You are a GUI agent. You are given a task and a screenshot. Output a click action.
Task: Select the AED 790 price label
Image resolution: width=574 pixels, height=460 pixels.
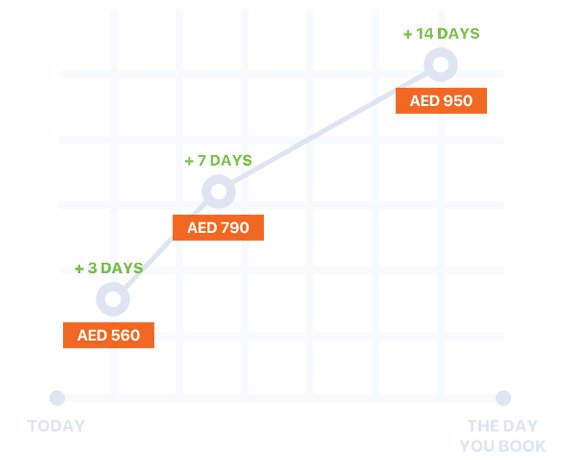218,228
